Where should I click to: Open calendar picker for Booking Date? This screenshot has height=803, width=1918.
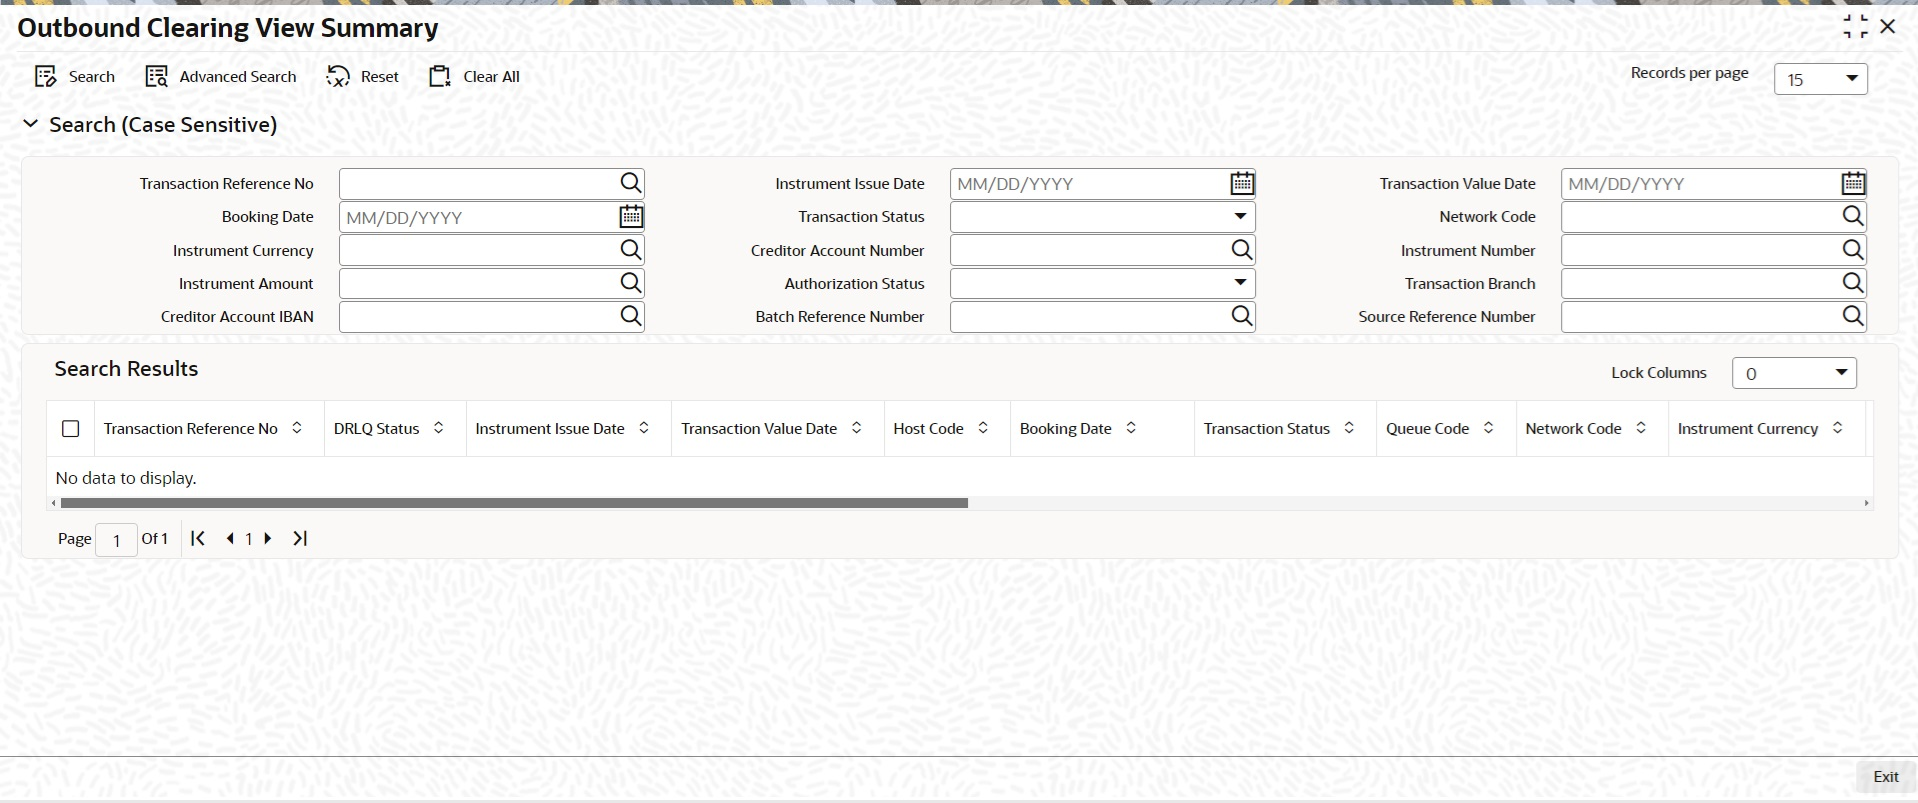630,216
